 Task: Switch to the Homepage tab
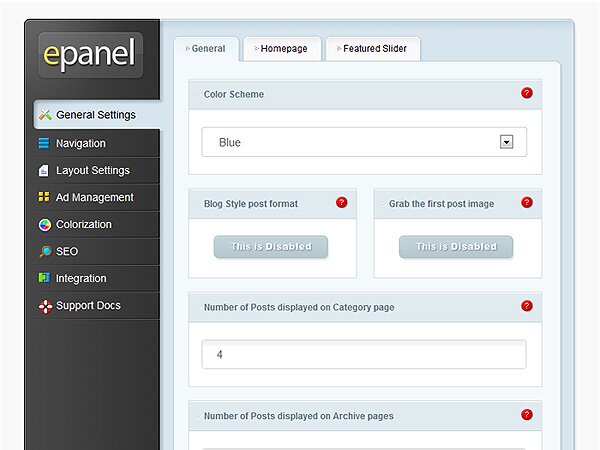point(282,49)
